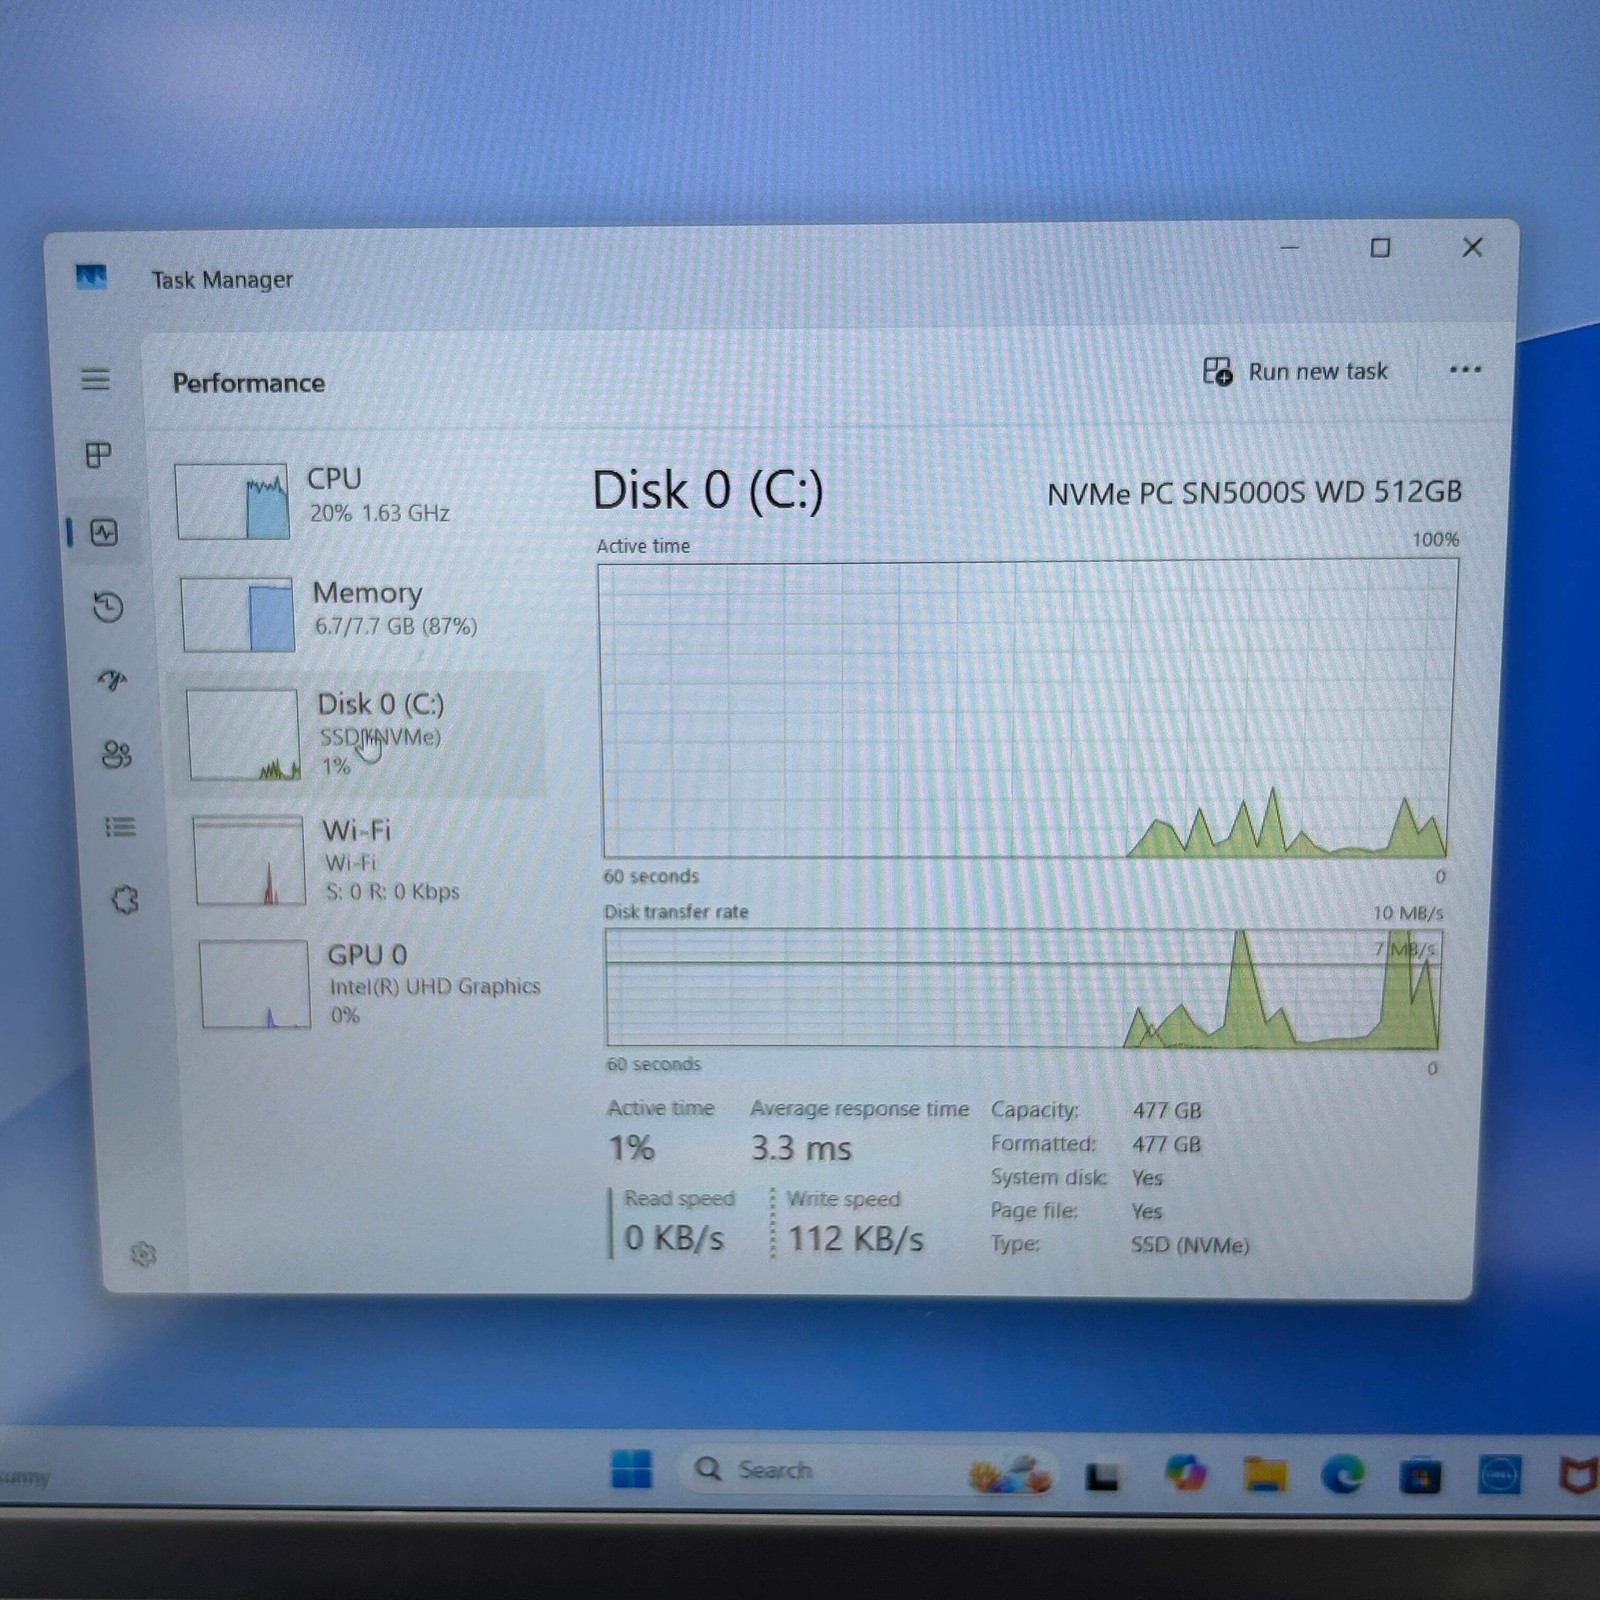Click the search highlights flower icon

click(1010, 1473)
